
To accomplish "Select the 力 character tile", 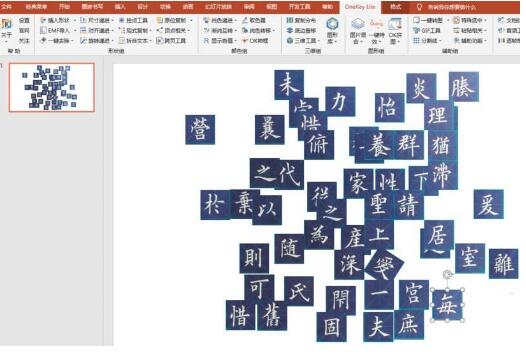I will [340, 101].
